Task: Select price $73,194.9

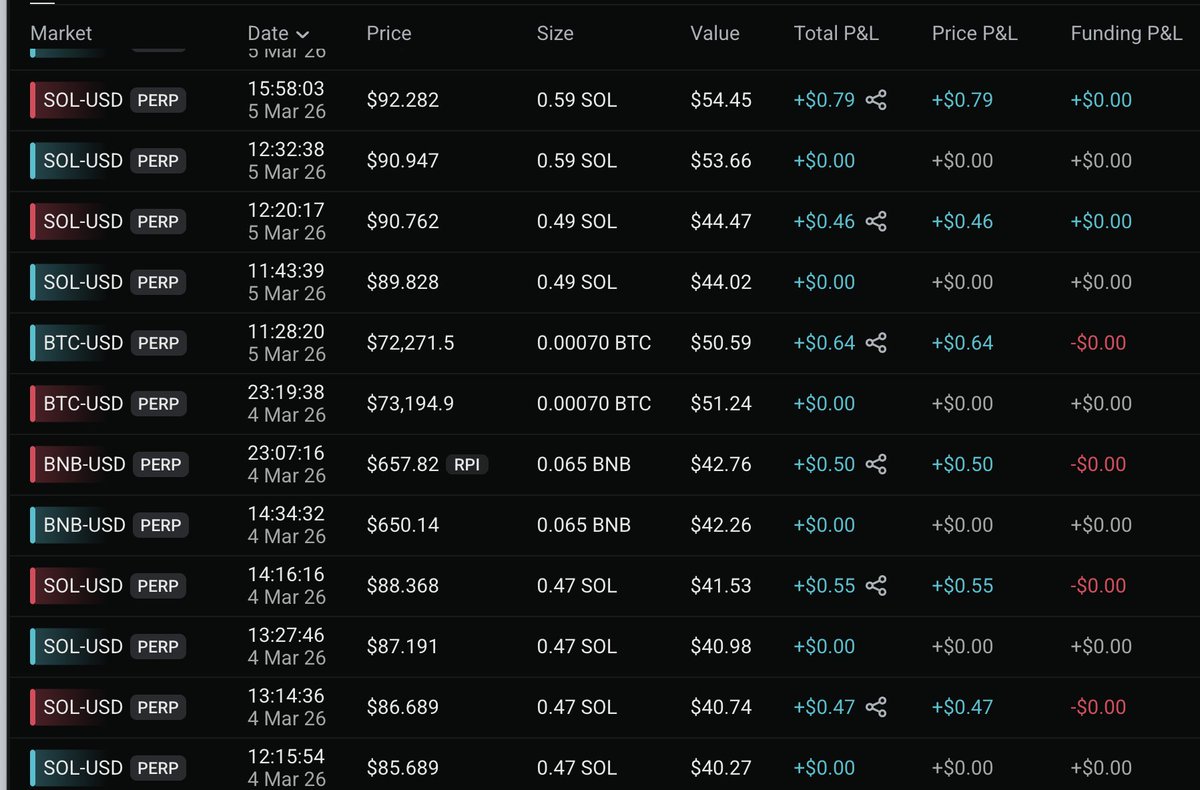Action: coord(411,404)
